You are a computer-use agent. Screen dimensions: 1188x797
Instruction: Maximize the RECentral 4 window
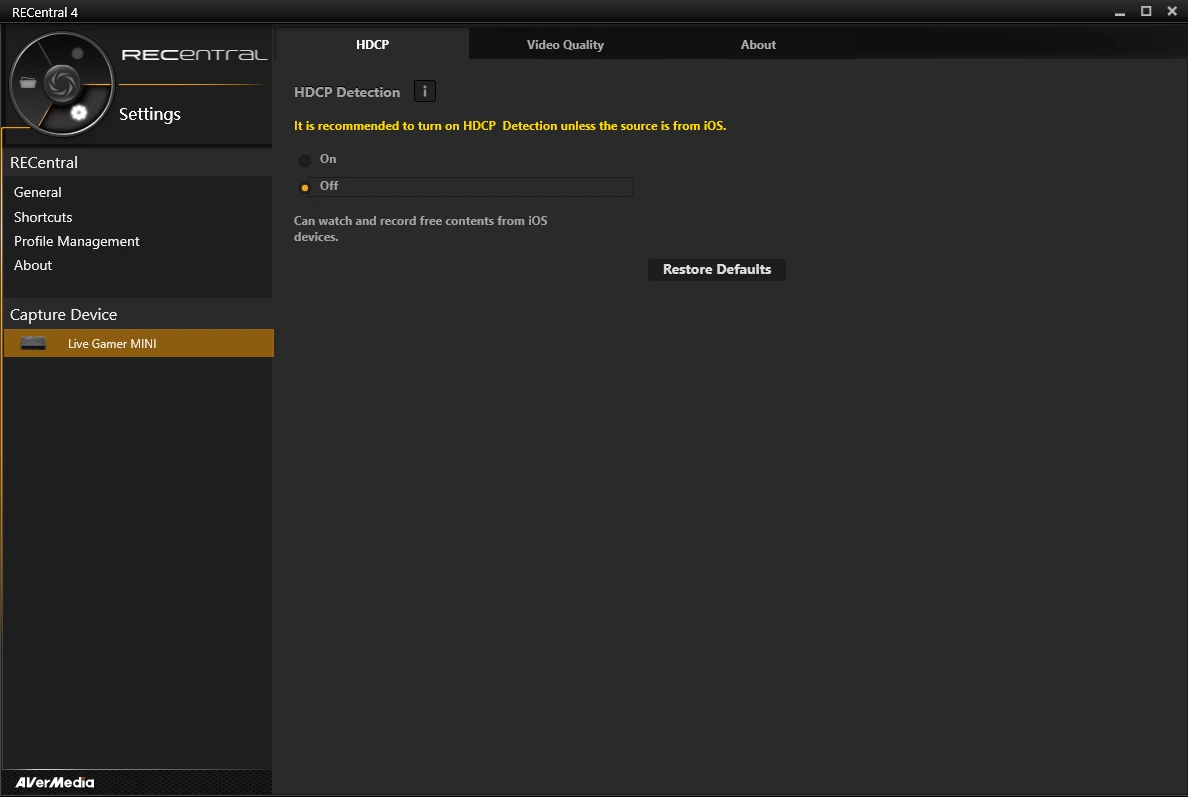[x=1146, y=11]
